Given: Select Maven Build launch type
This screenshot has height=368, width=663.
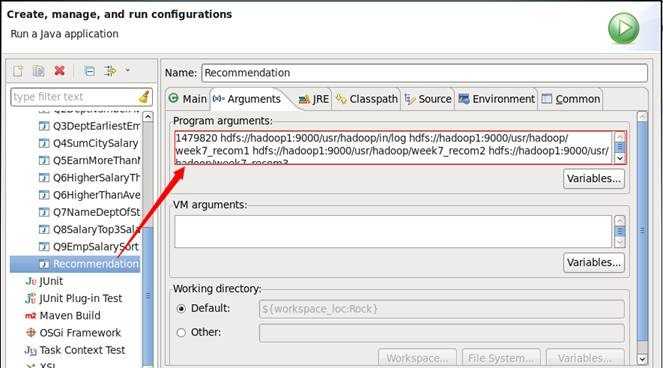Looking at the screenshot, I should click(x=63, y=316).
